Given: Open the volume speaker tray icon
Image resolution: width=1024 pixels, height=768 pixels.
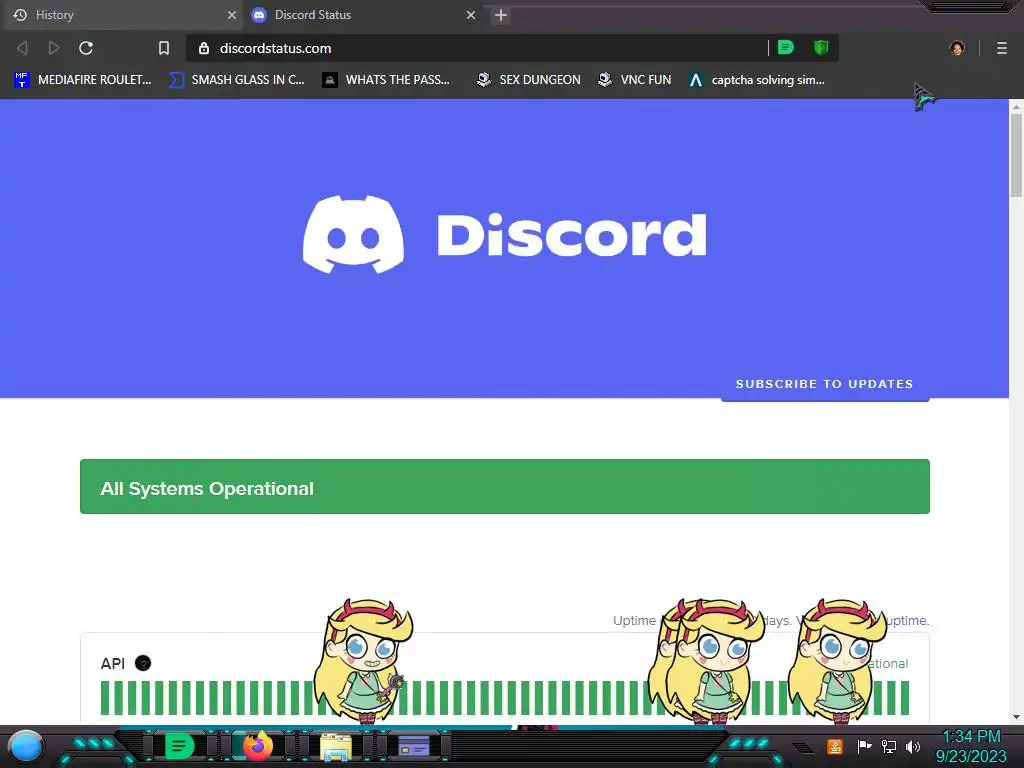Looking at the screenshot, I should click(913, 746).
